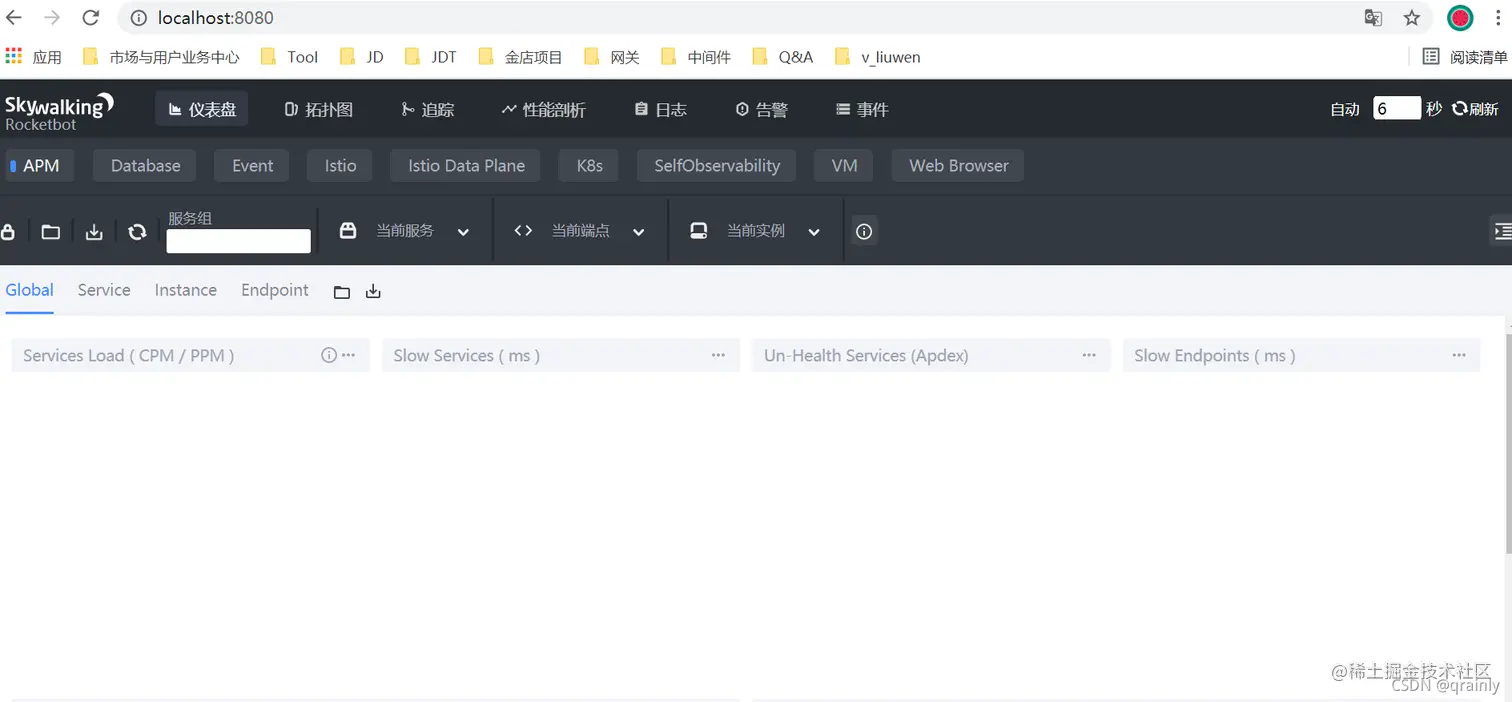Open the folder import icon beside lock
Image resolution: width=1512 pixels, height=702 pixels.
(51, 232)
